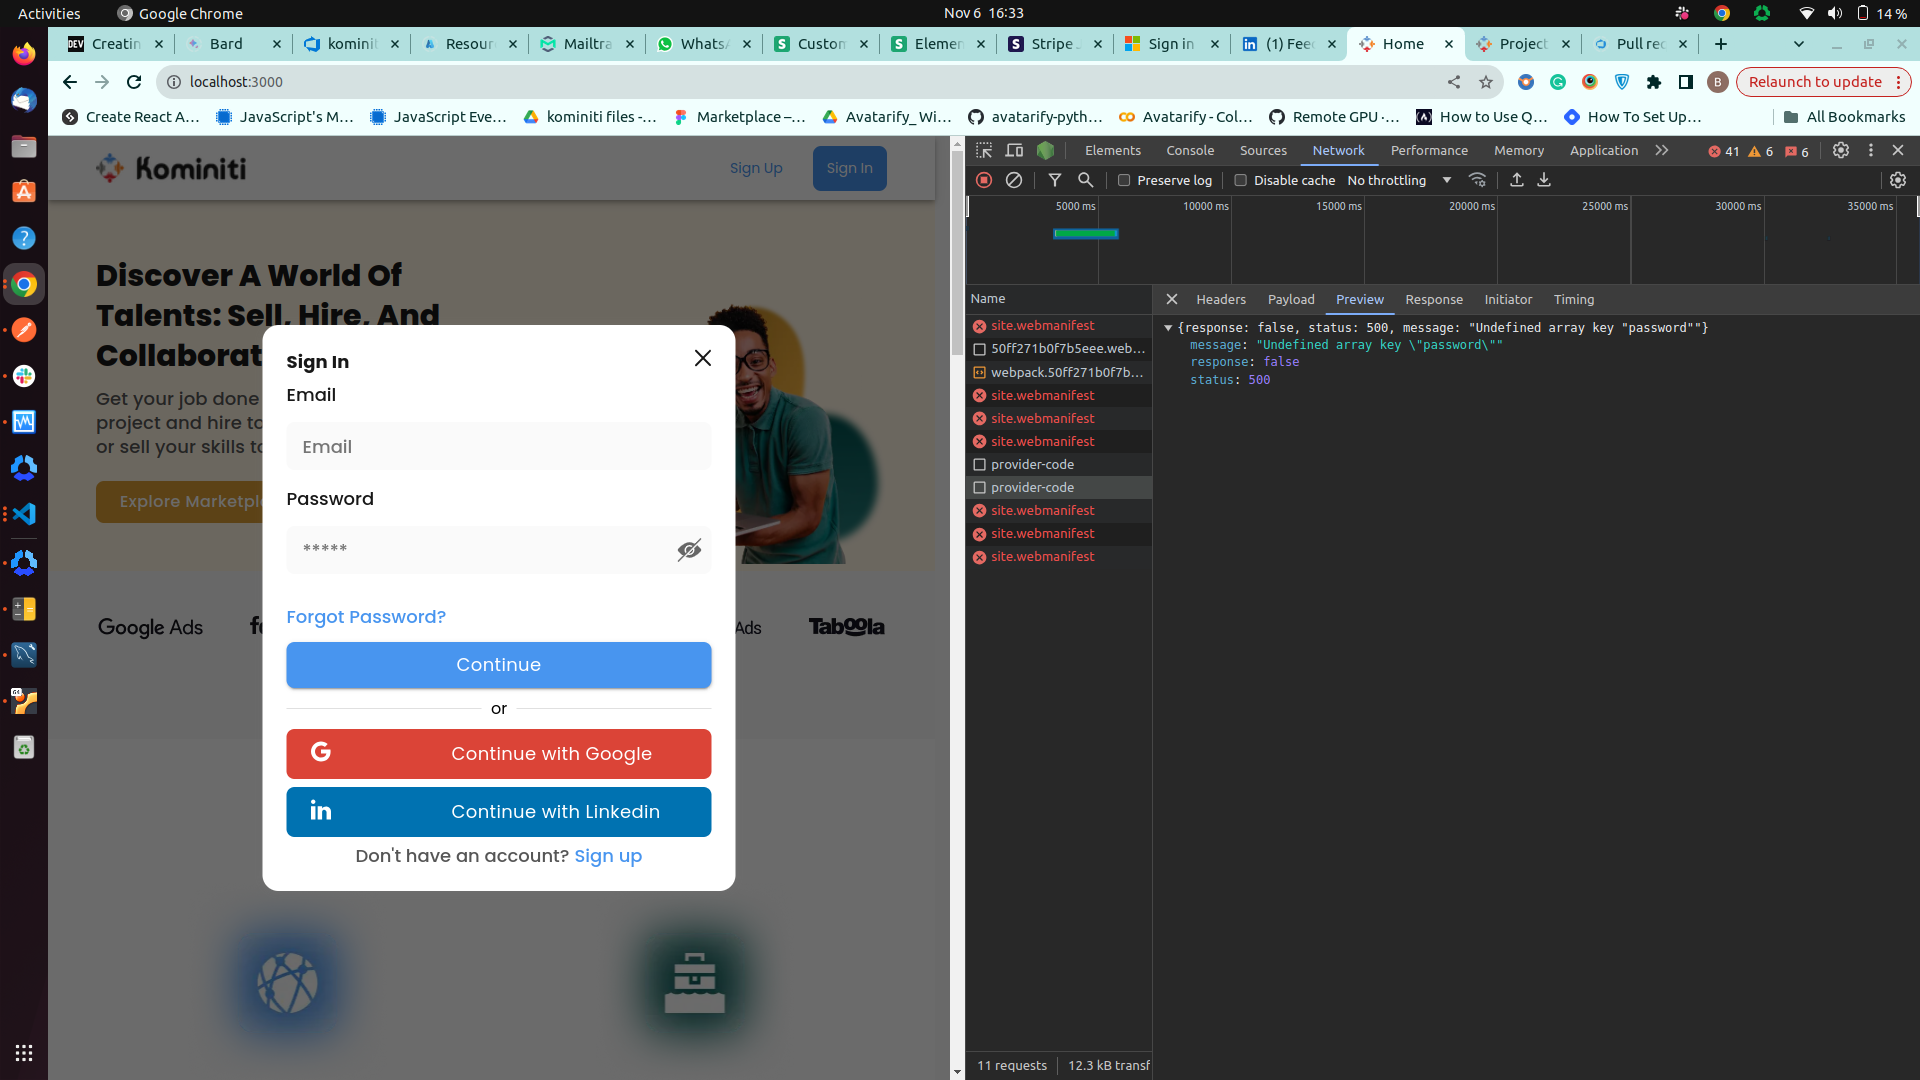Viewport: 1920px width, 1080px height.
Task: Open the network search magnifier icon
Action: click(x=1085, y=180)
